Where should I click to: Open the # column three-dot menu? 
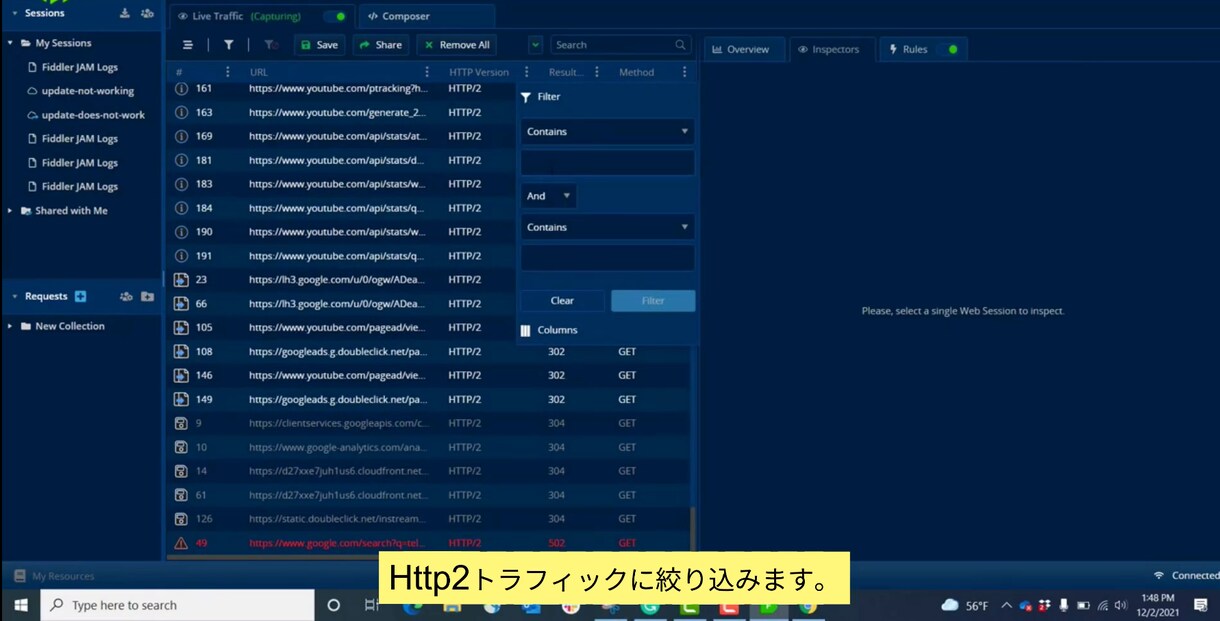tap(227, 72)
